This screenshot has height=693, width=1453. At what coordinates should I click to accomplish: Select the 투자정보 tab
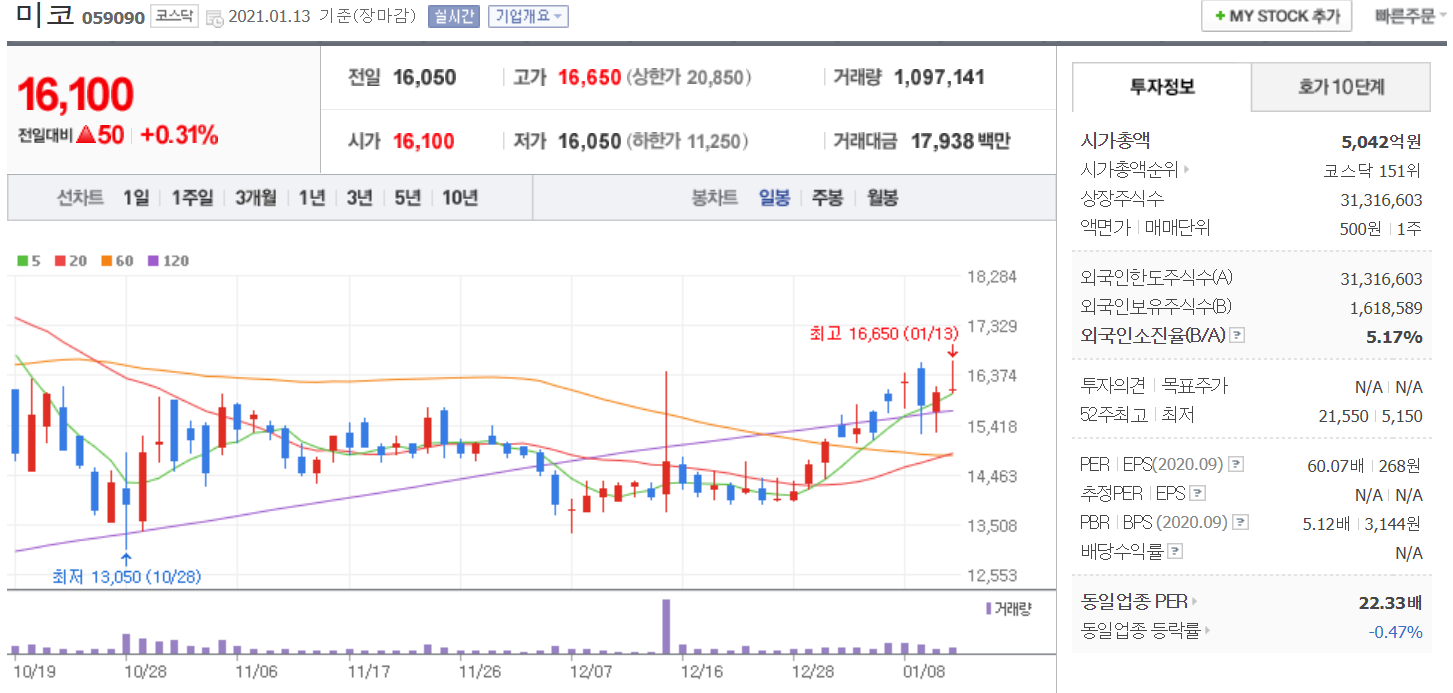point(1162,87)
